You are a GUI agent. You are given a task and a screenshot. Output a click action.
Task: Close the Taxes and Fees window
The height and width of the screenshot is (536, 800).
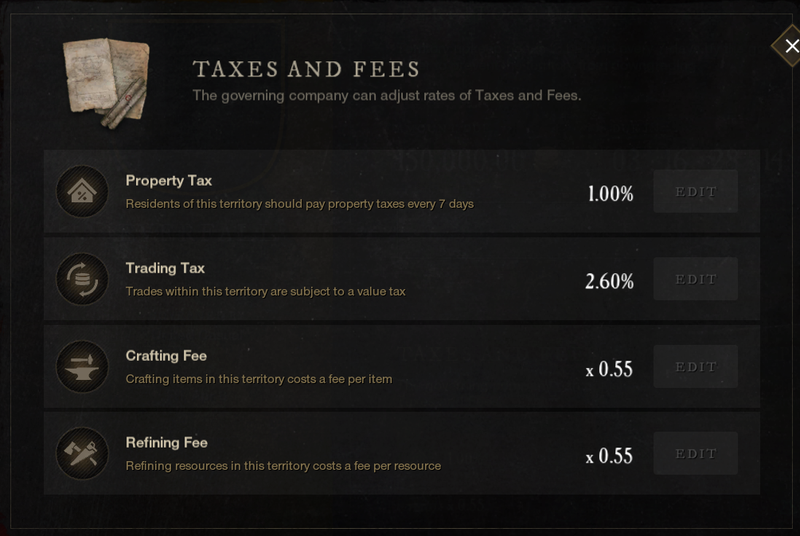791,46
